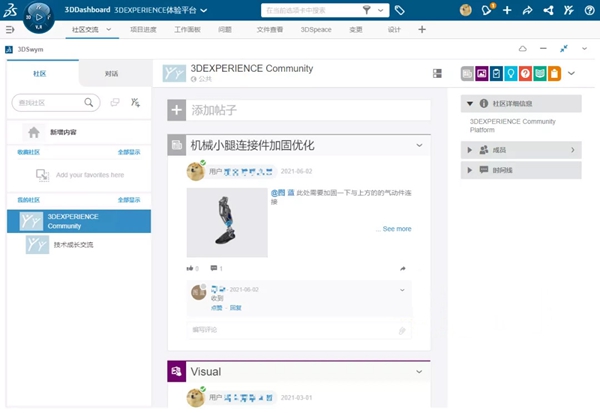
Task: Click the tag icon beside search bar
Action: click(x=400, y=10)
